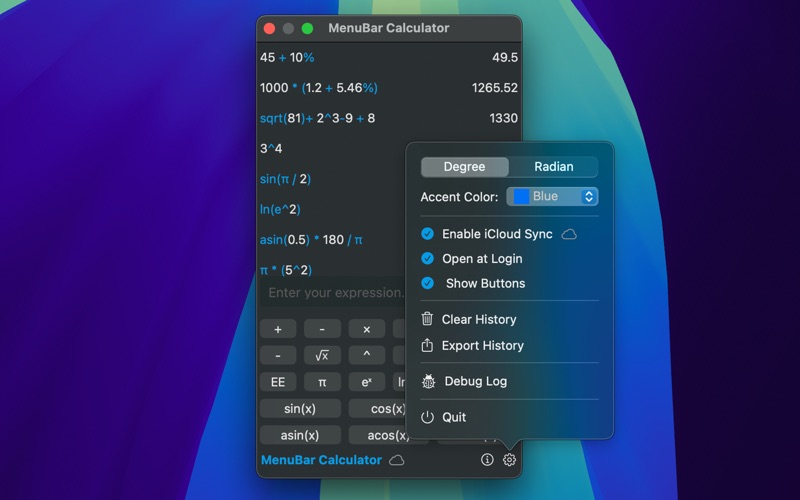Close the MenuBar Calculator window

(269, 29)
